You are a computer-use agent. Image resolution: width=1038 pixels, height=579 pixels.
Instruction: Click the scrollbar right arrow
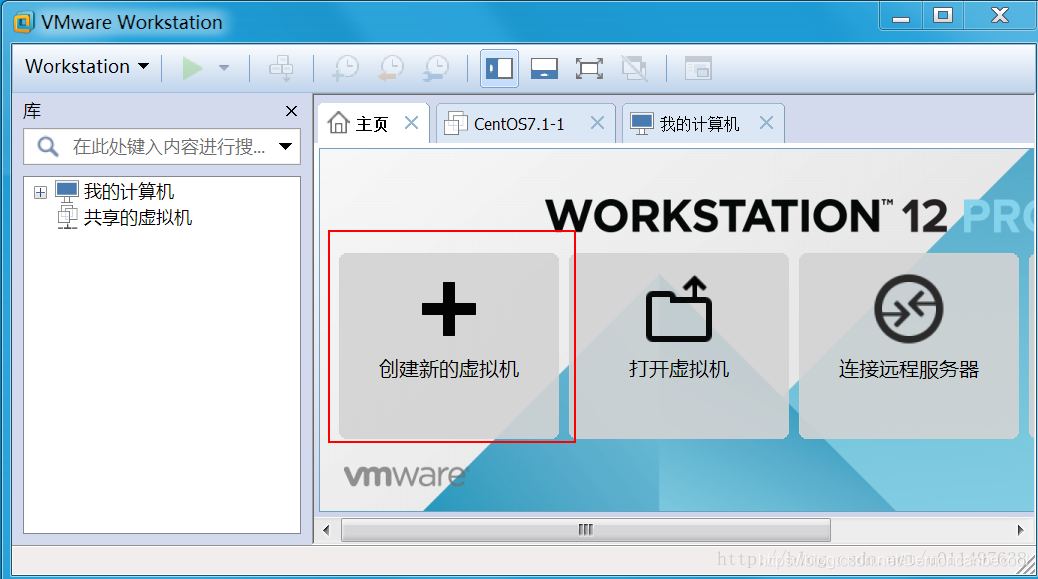tap(1020, 530)
